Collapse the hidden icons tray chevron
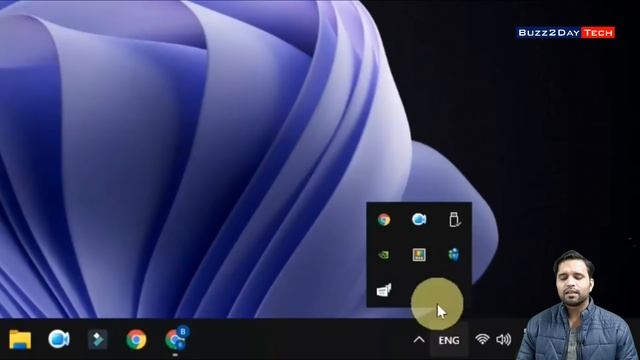Screen dimensions: 640x360 pyautogui.click(x=419, y=340)
